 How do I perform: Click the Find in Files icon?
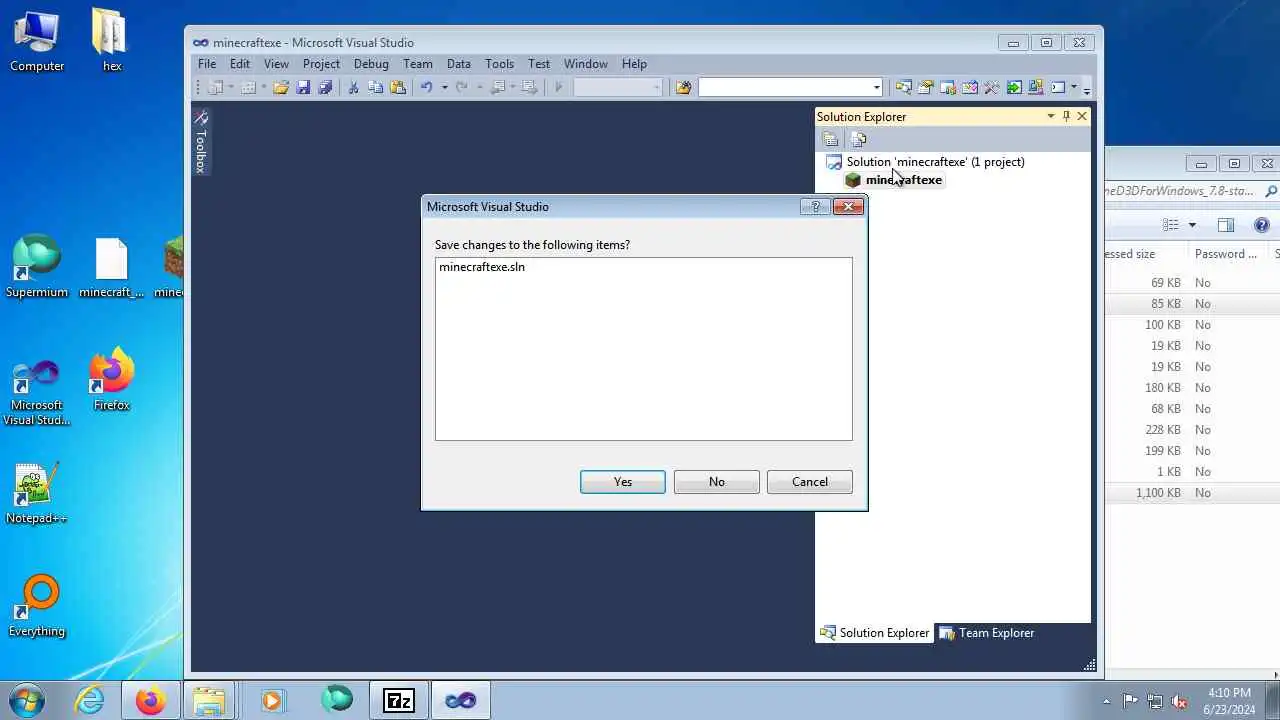[x=683, y=88]
